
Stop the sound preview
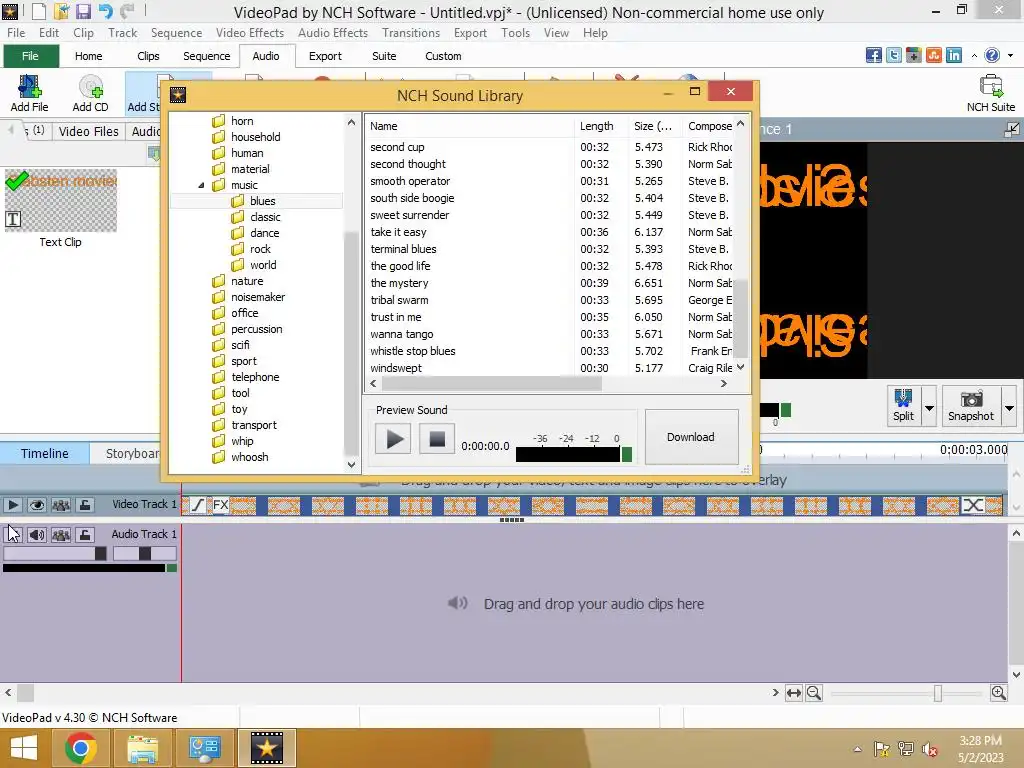coord(437,439)
